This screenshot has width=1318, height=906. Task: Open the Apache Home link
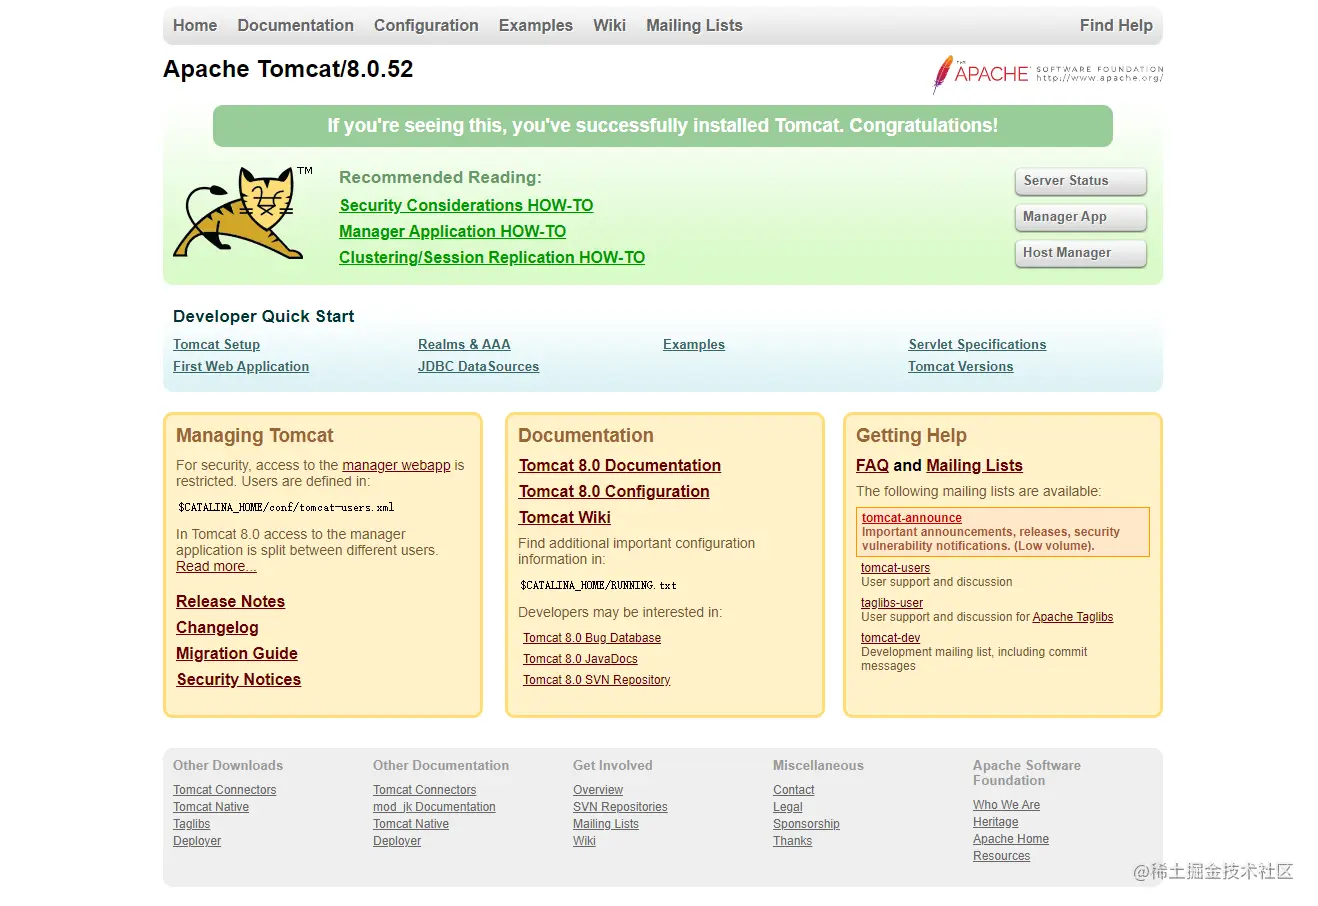click(x=1011, y=839)
